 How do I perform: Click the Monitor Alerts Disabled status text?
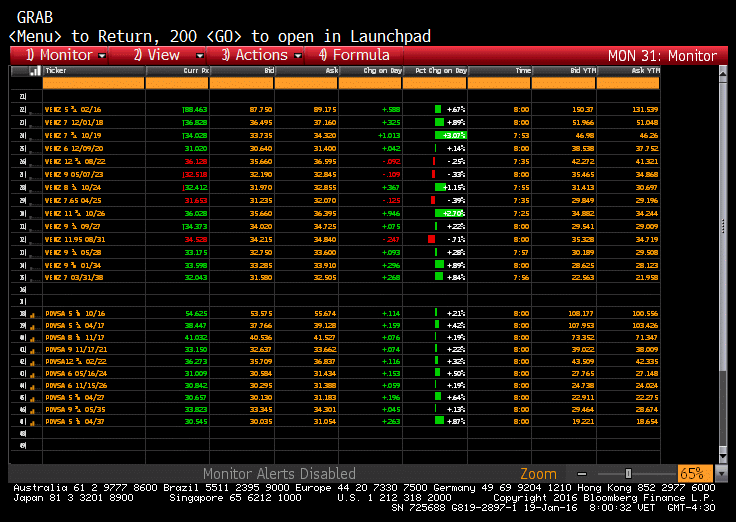(x=279, y=474)
